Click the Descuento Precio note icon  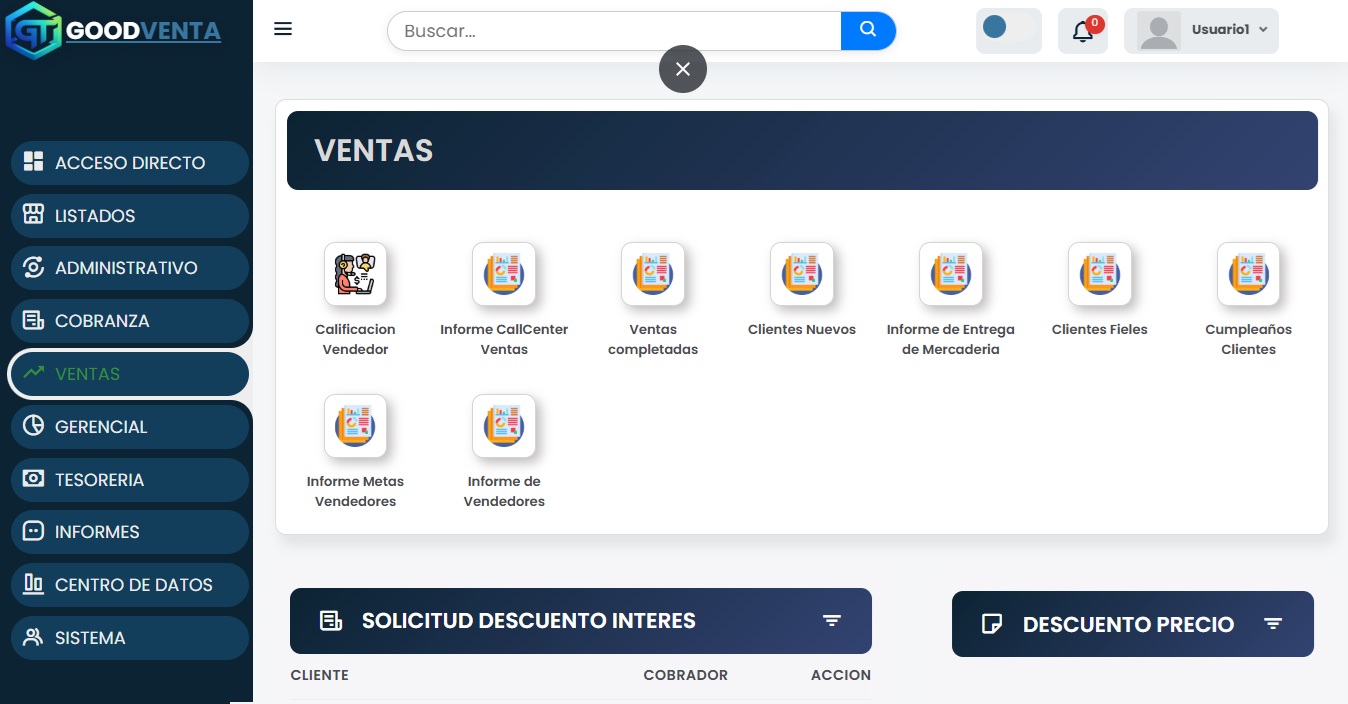(992, 624)
